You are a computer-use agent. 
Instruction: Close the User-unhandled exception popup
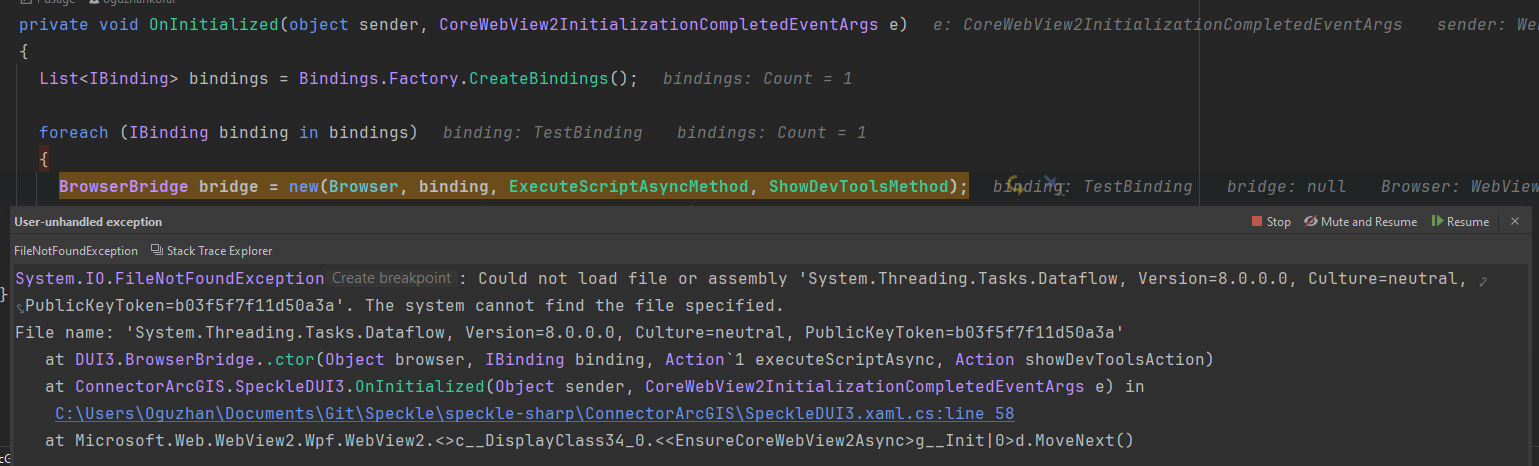1515,222
